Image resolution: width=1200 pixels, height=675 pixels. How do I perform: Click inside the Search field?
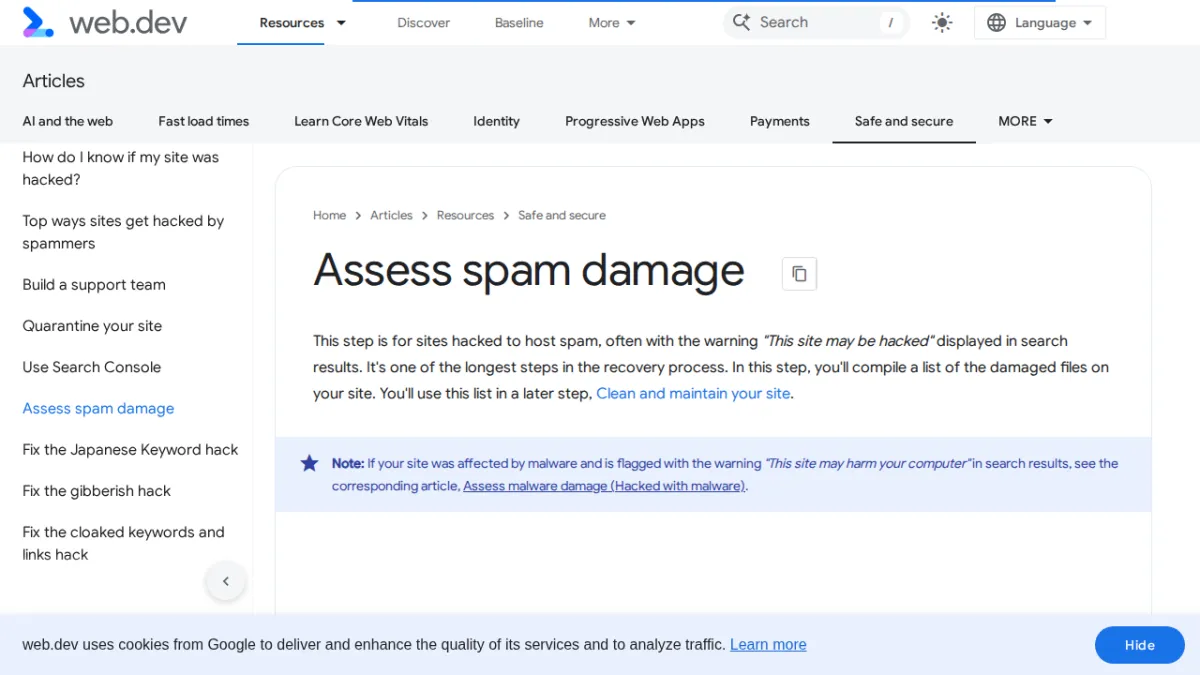(815, 22)
